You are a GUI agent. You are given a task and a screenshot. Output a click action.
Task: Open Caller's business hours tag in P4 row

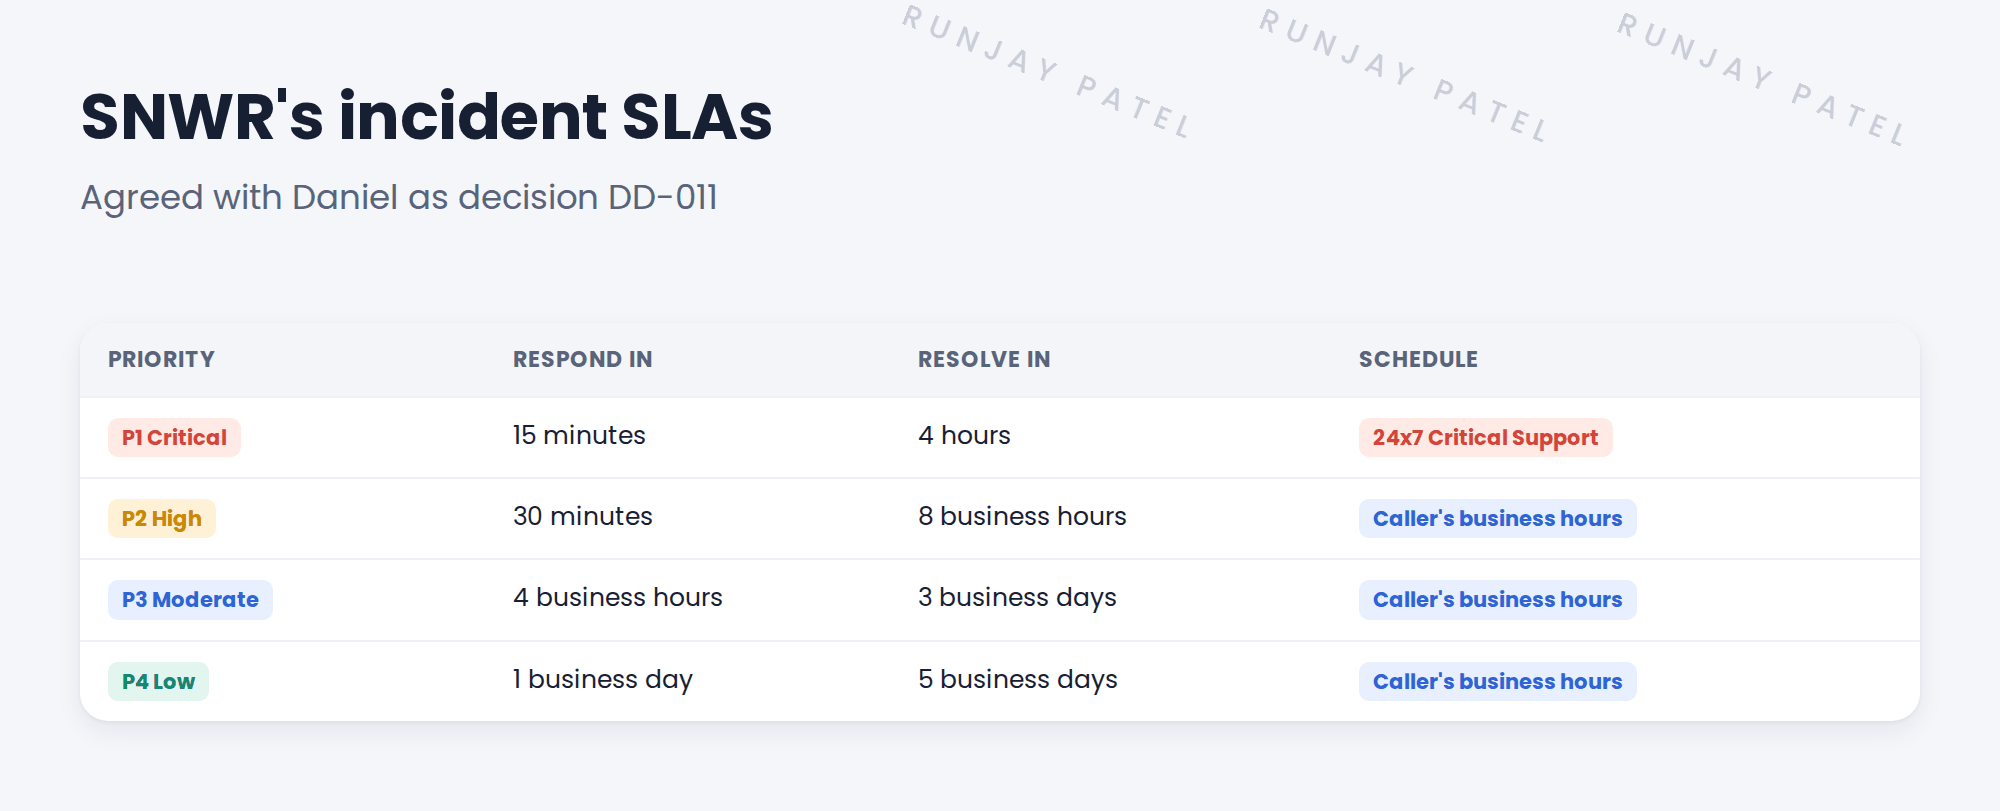(x=1497, y=681)
